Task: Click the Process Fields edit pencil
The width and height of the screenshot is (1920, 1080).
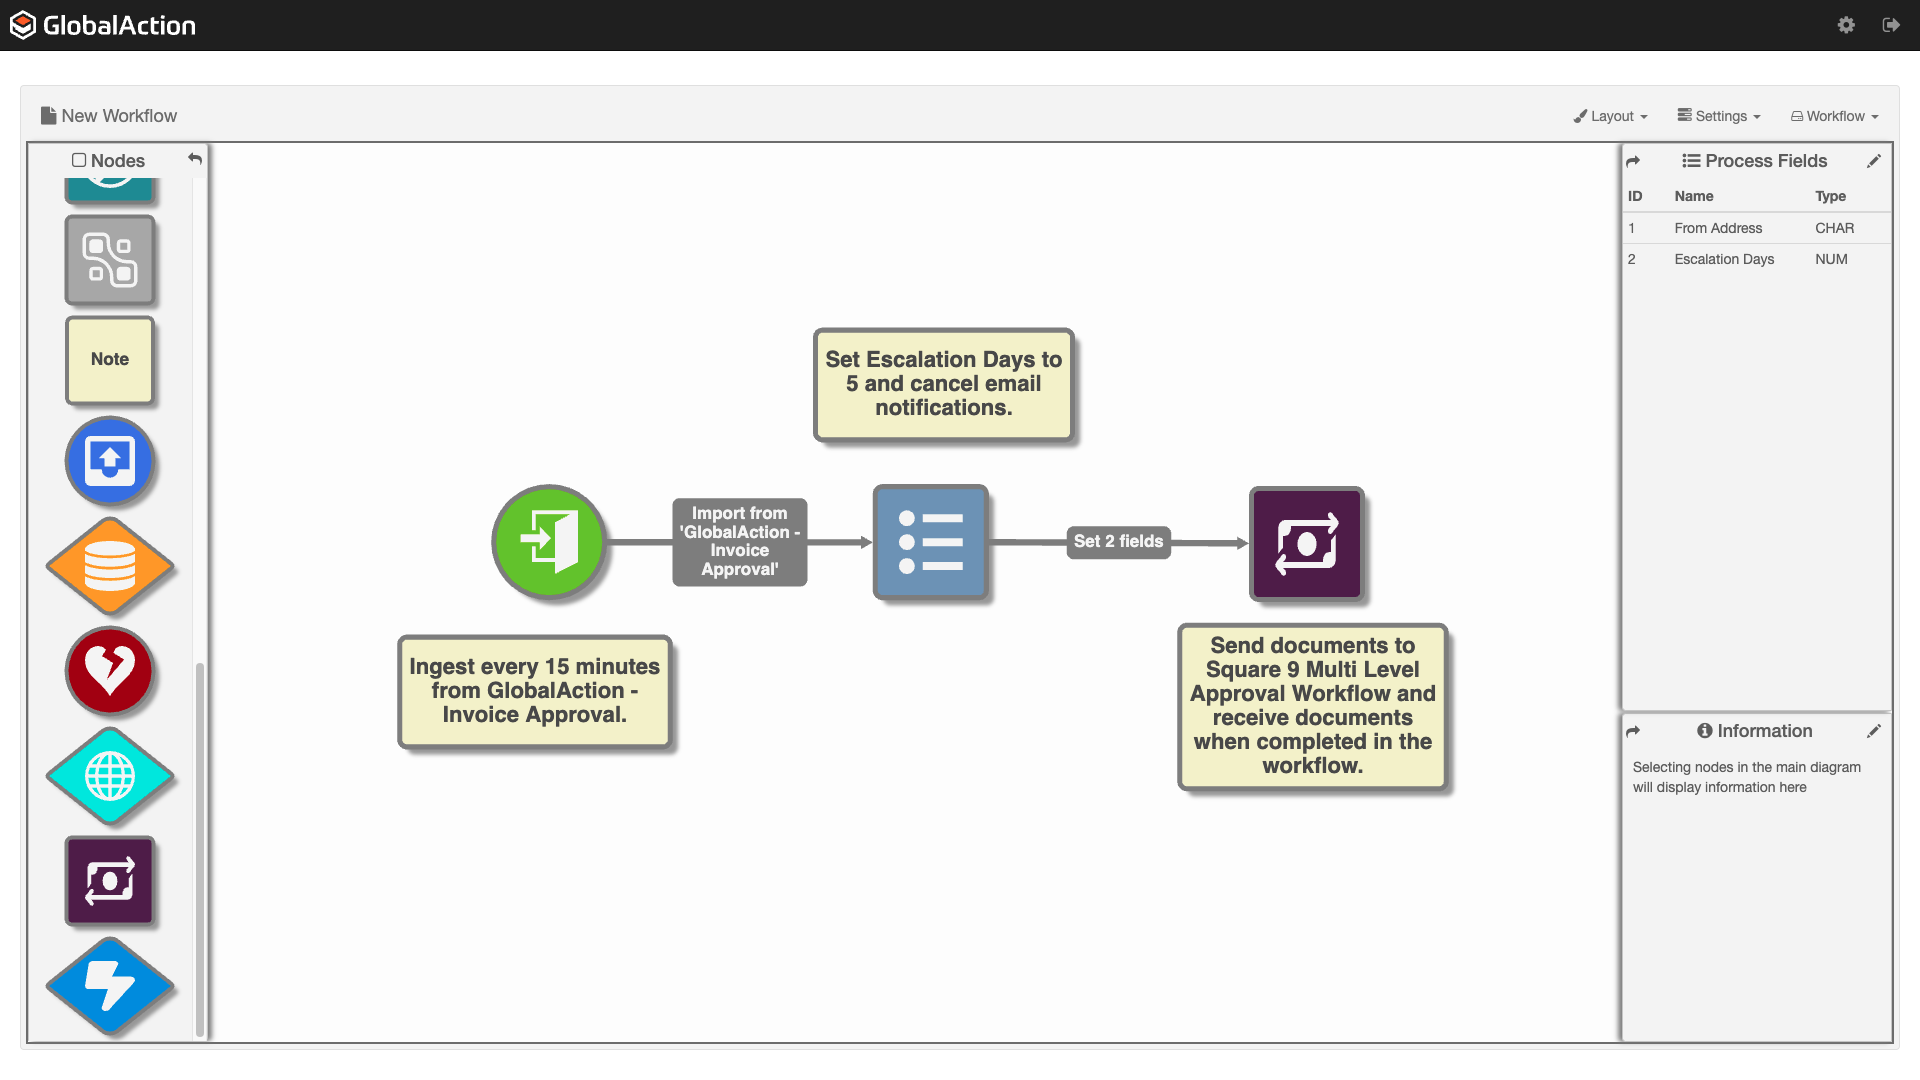Action: 1875,160
